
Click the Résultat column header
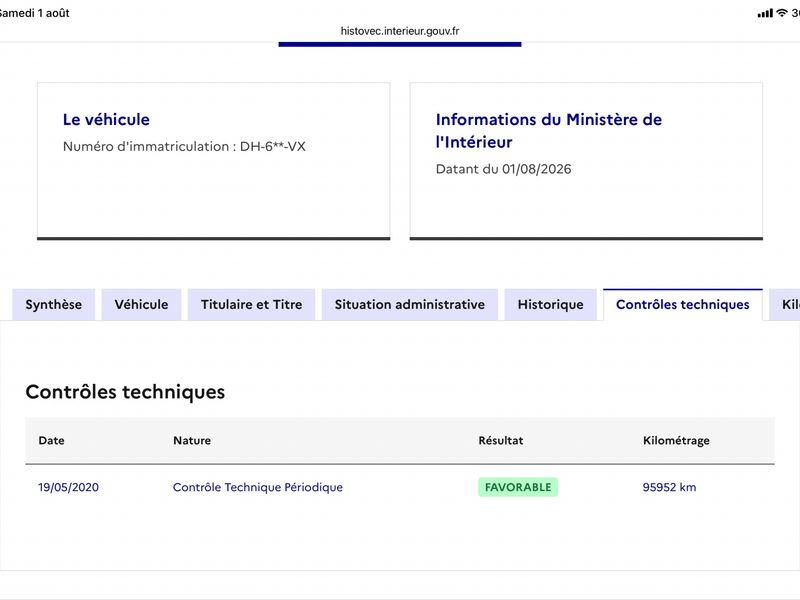(501, 440)
